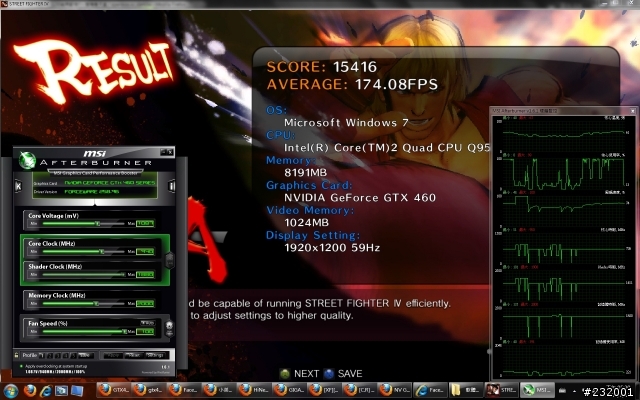The width and height of the screenshot is (640, 400).
Task: Click the Shader Clock value field
Action: tap(145, 275)
